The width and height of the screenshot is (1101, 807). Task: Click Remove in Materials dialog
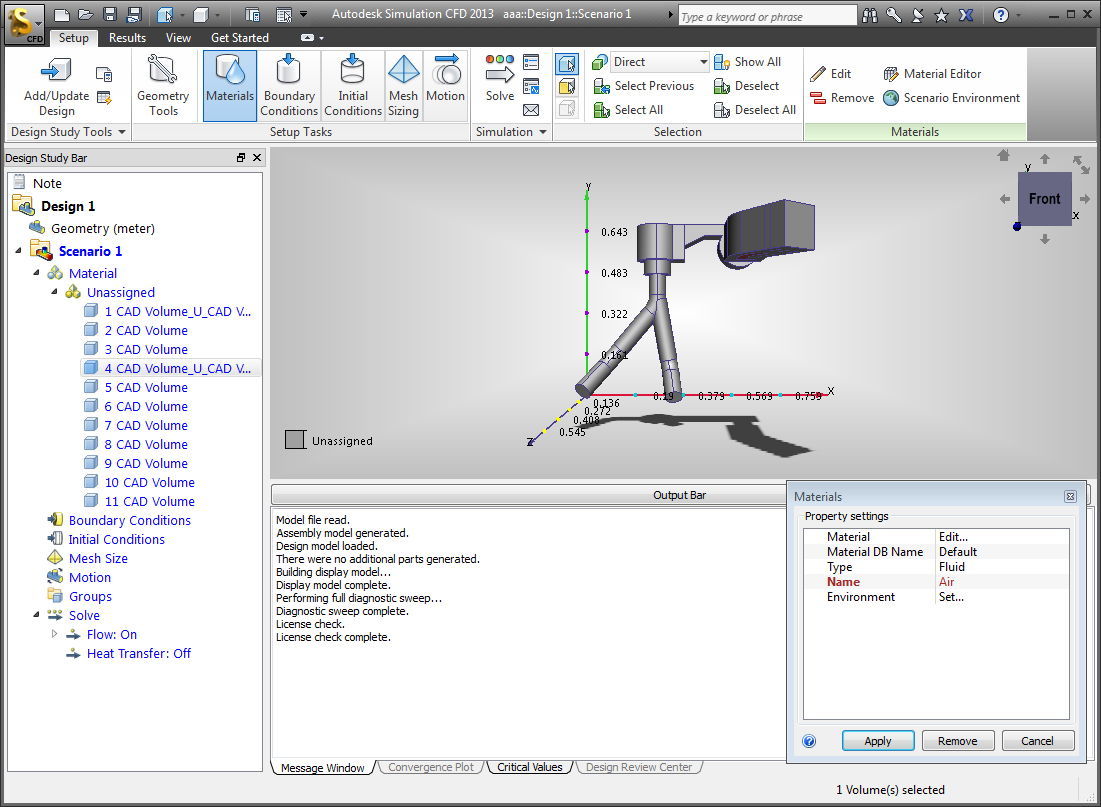coord(957,740)
